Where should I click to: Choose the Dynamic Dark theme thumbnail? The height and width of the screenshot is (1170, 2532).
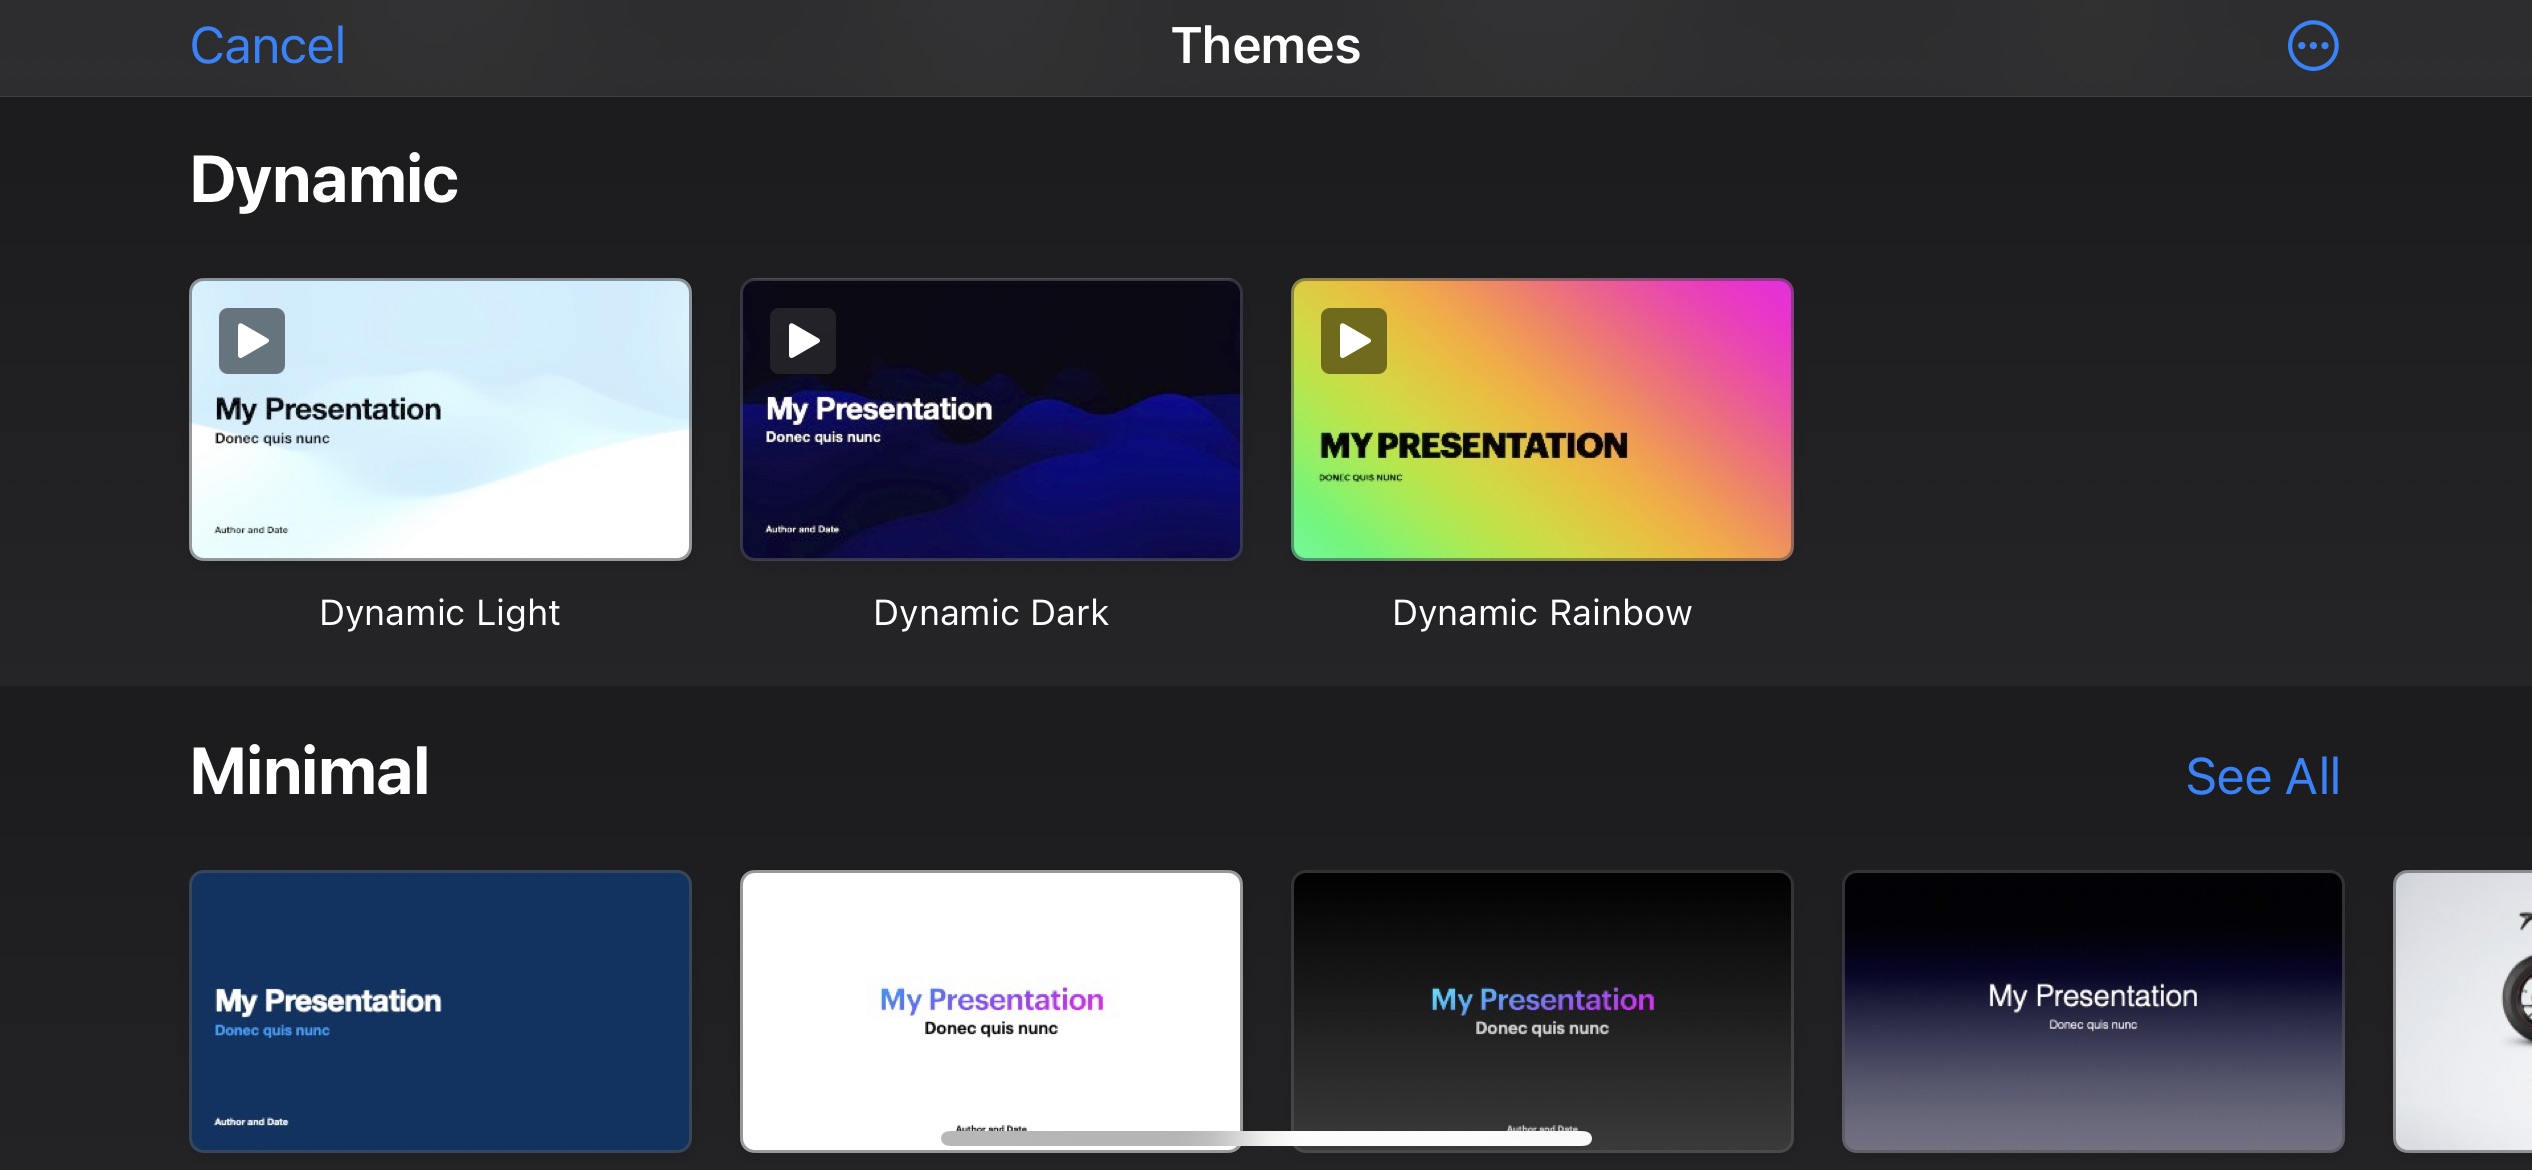991,419
